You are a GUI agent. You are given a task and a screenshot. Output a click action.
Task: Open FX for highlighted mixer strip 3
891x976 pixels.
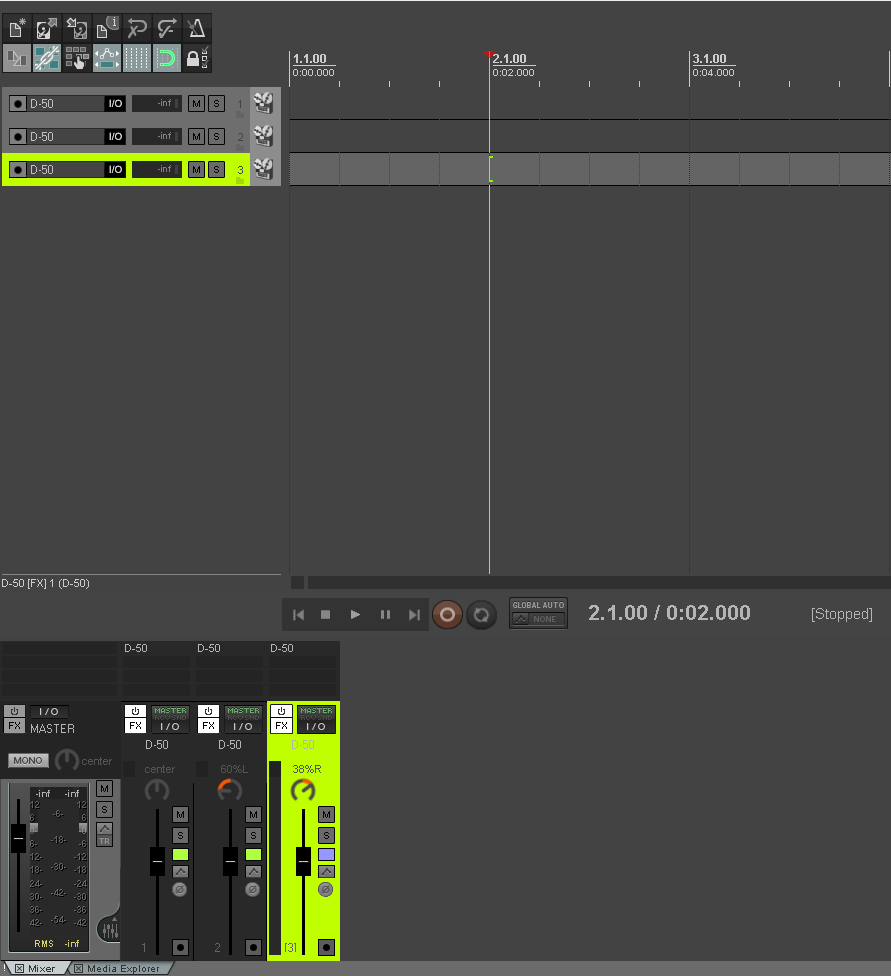(x=281, y=726)
